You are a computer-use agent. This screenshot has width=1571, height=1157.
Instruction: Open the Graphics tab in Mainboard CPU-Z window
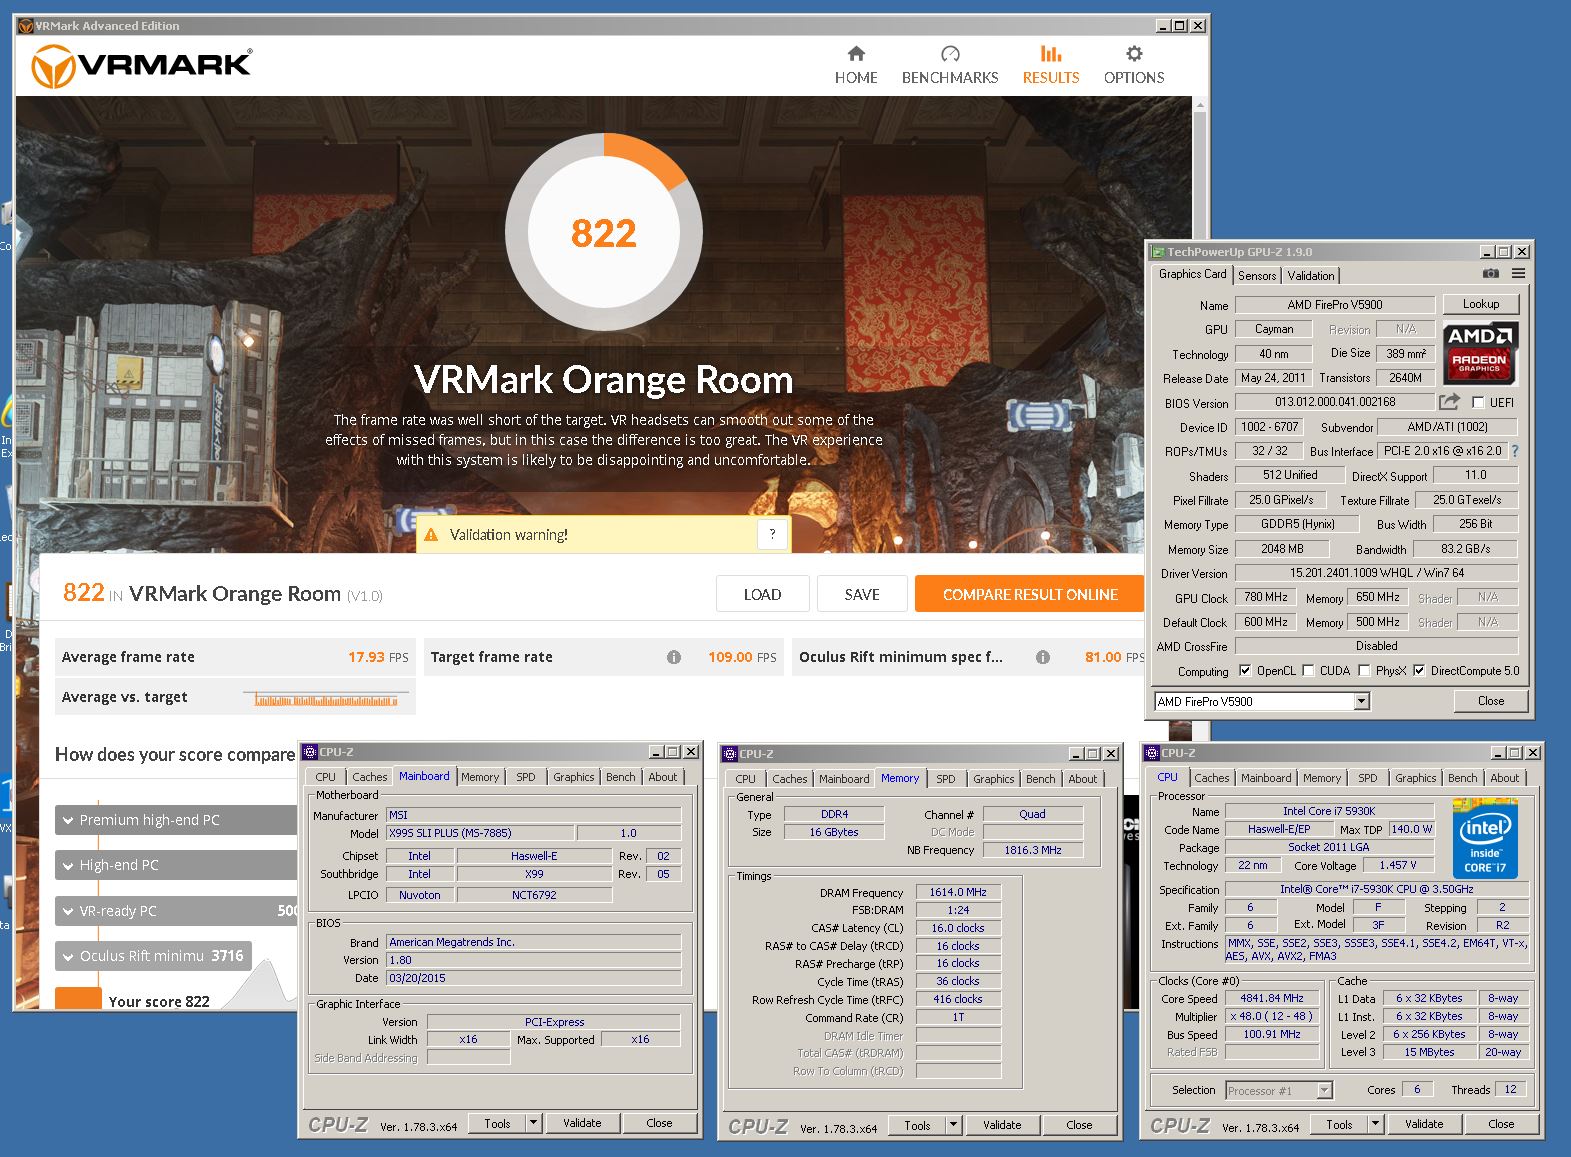point(574,777)
